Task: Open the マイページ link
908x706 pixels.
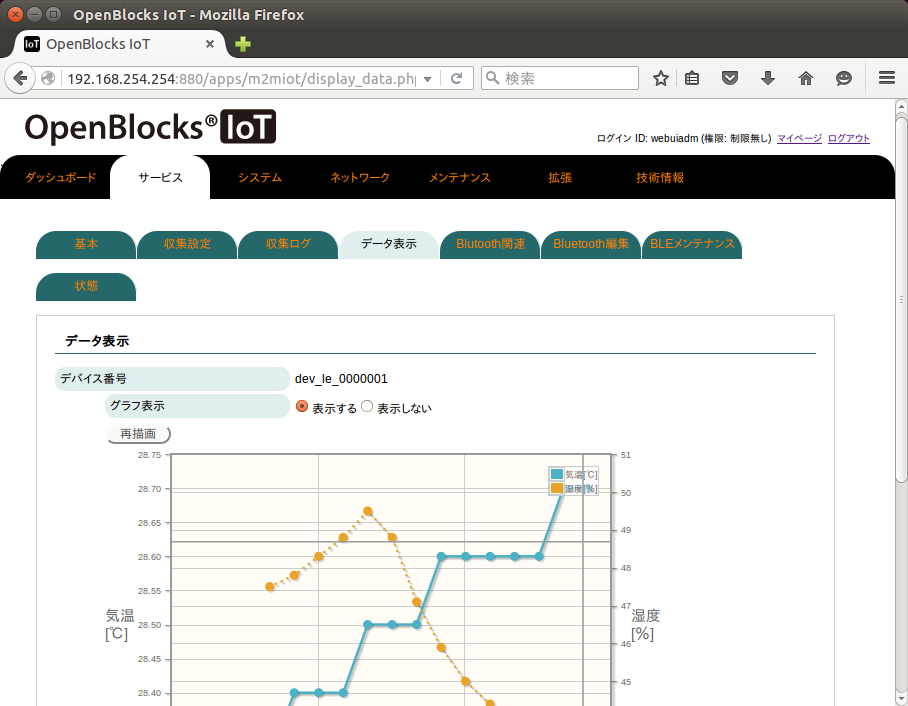Action: (x=799, y=138)
